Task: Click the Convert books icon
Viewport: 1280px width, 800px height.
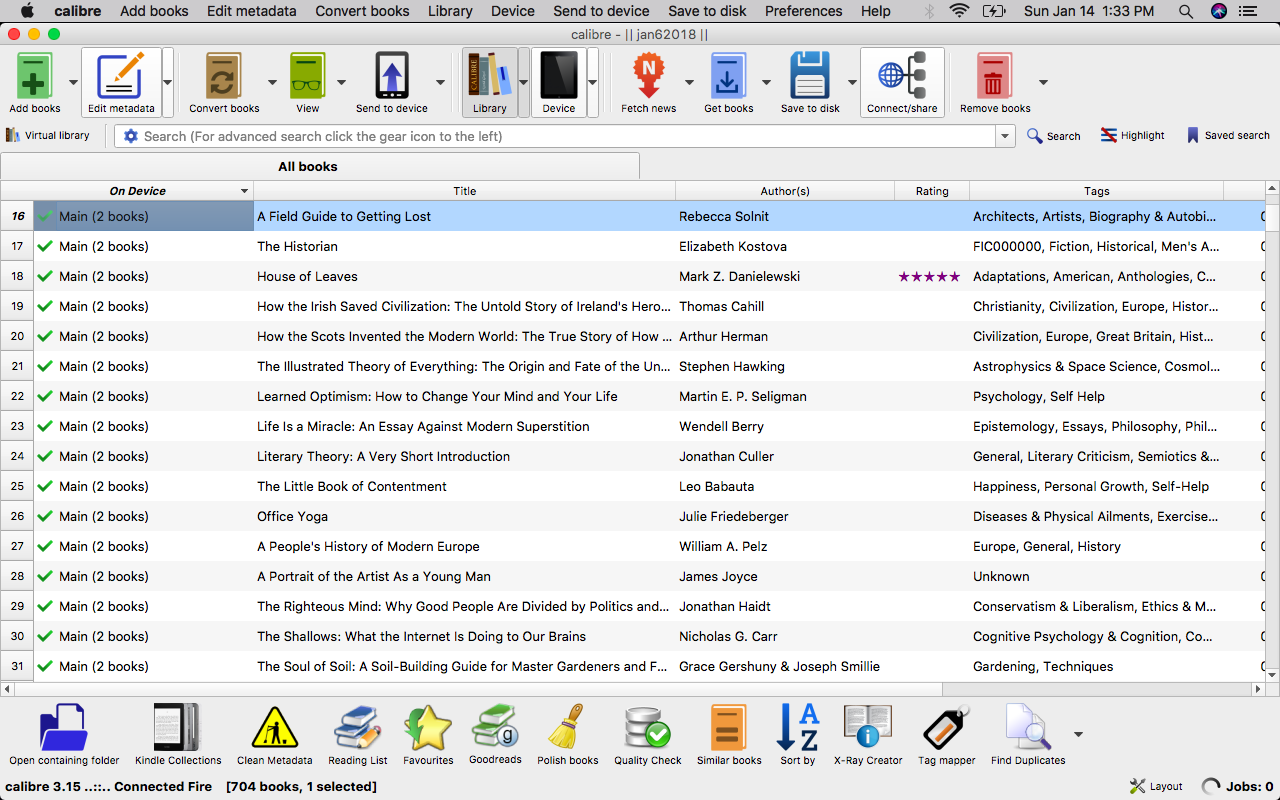Action: (224, 78)
